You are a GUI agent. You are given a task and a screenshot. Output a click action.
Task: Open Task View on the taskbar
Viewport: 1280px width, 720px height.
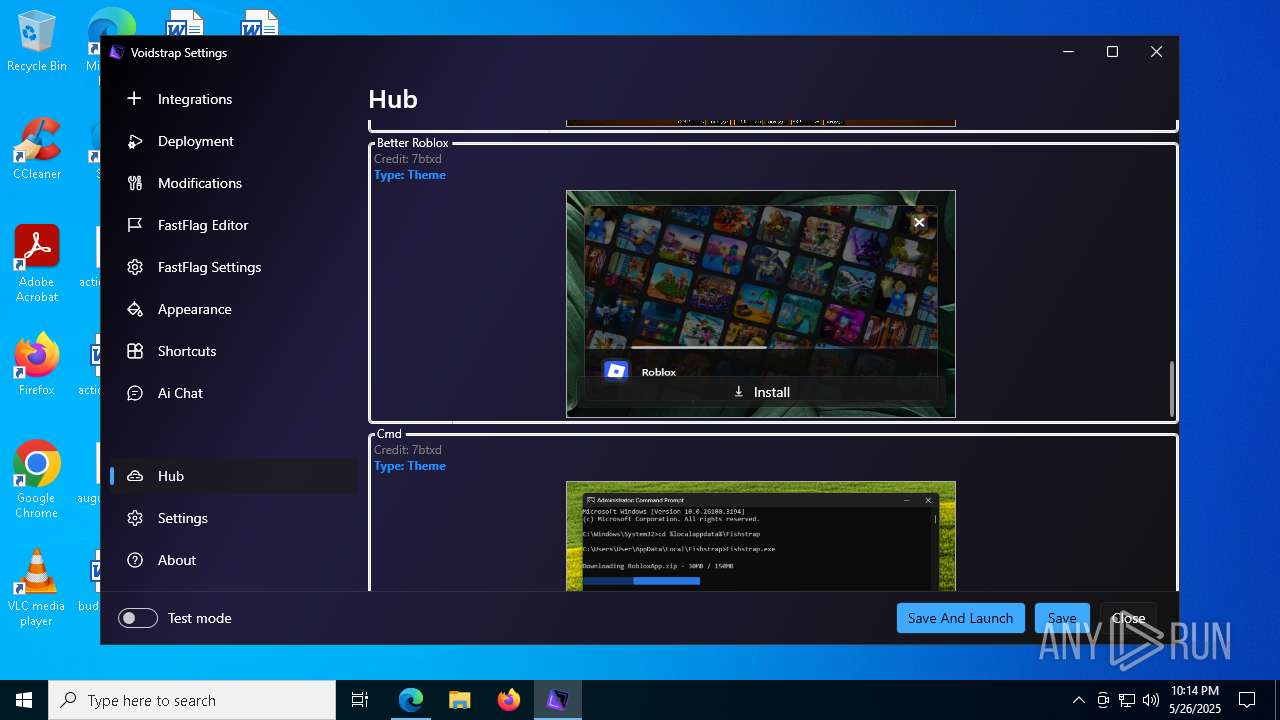(x=360, y=700)
